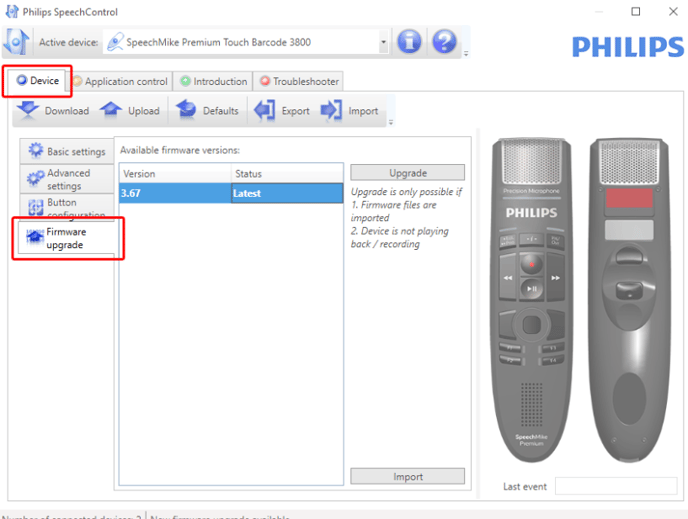
Task: Expand the top toolbar overflow arrow
Action: pos(466,54)
